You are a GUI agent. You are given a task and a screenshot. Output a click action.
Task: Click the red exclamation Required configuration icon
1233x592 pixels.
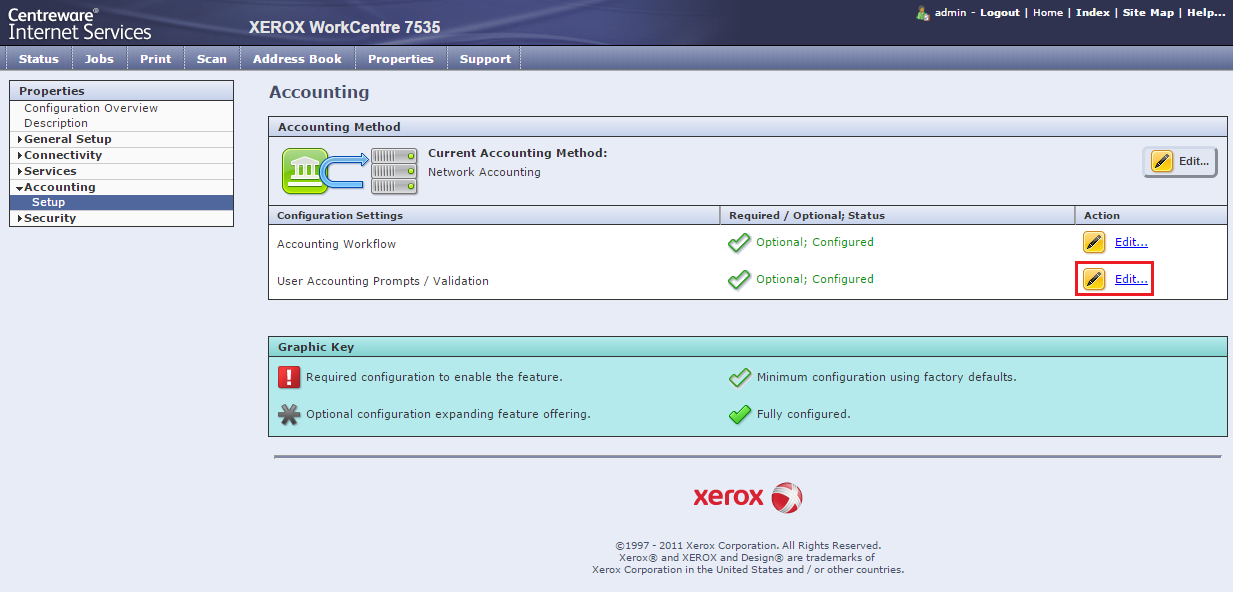[289, 377]
